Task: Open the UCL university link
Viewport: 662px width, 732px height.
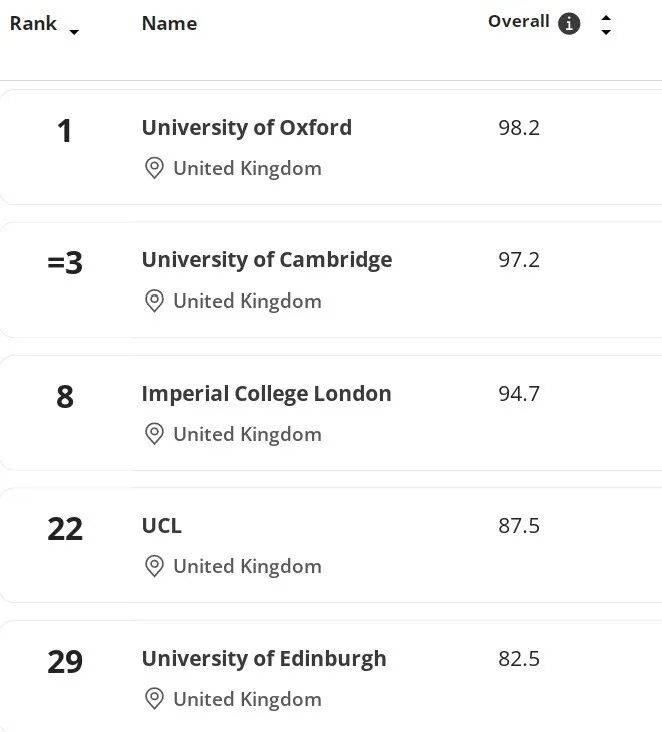Action: (x=161, y=525)
